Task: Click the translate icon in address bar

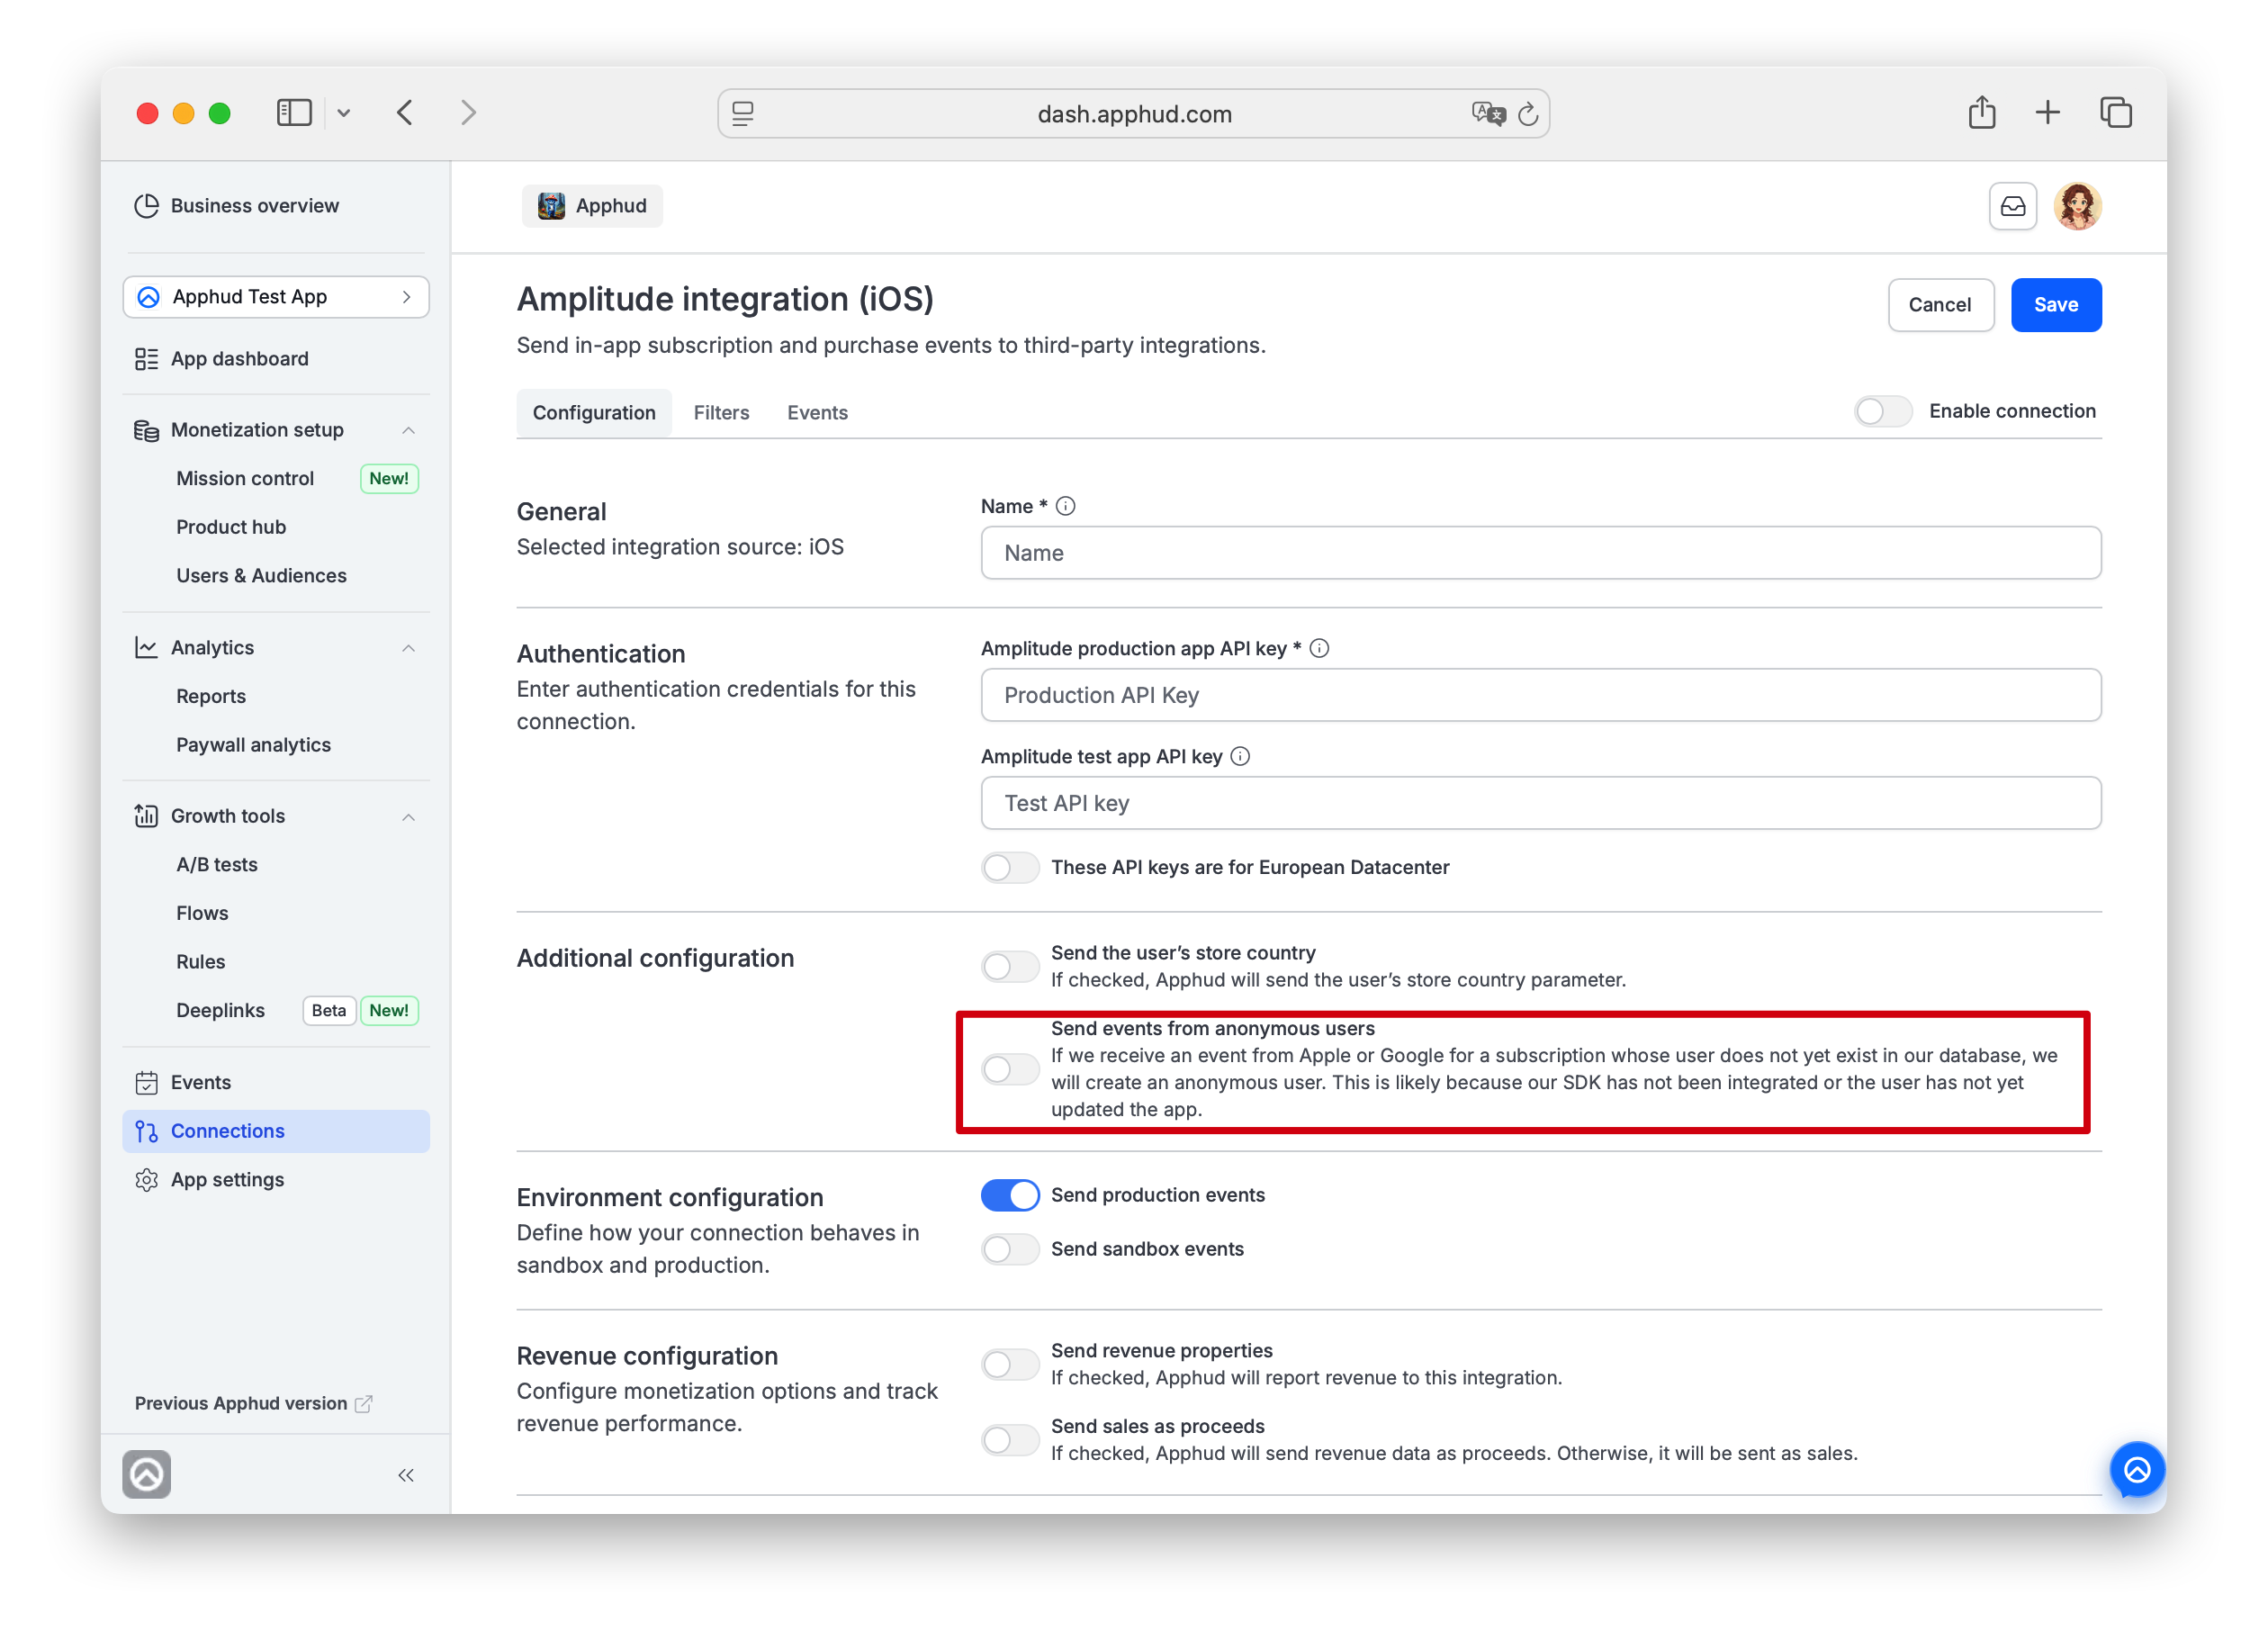Action: [x=1487, y=114]
